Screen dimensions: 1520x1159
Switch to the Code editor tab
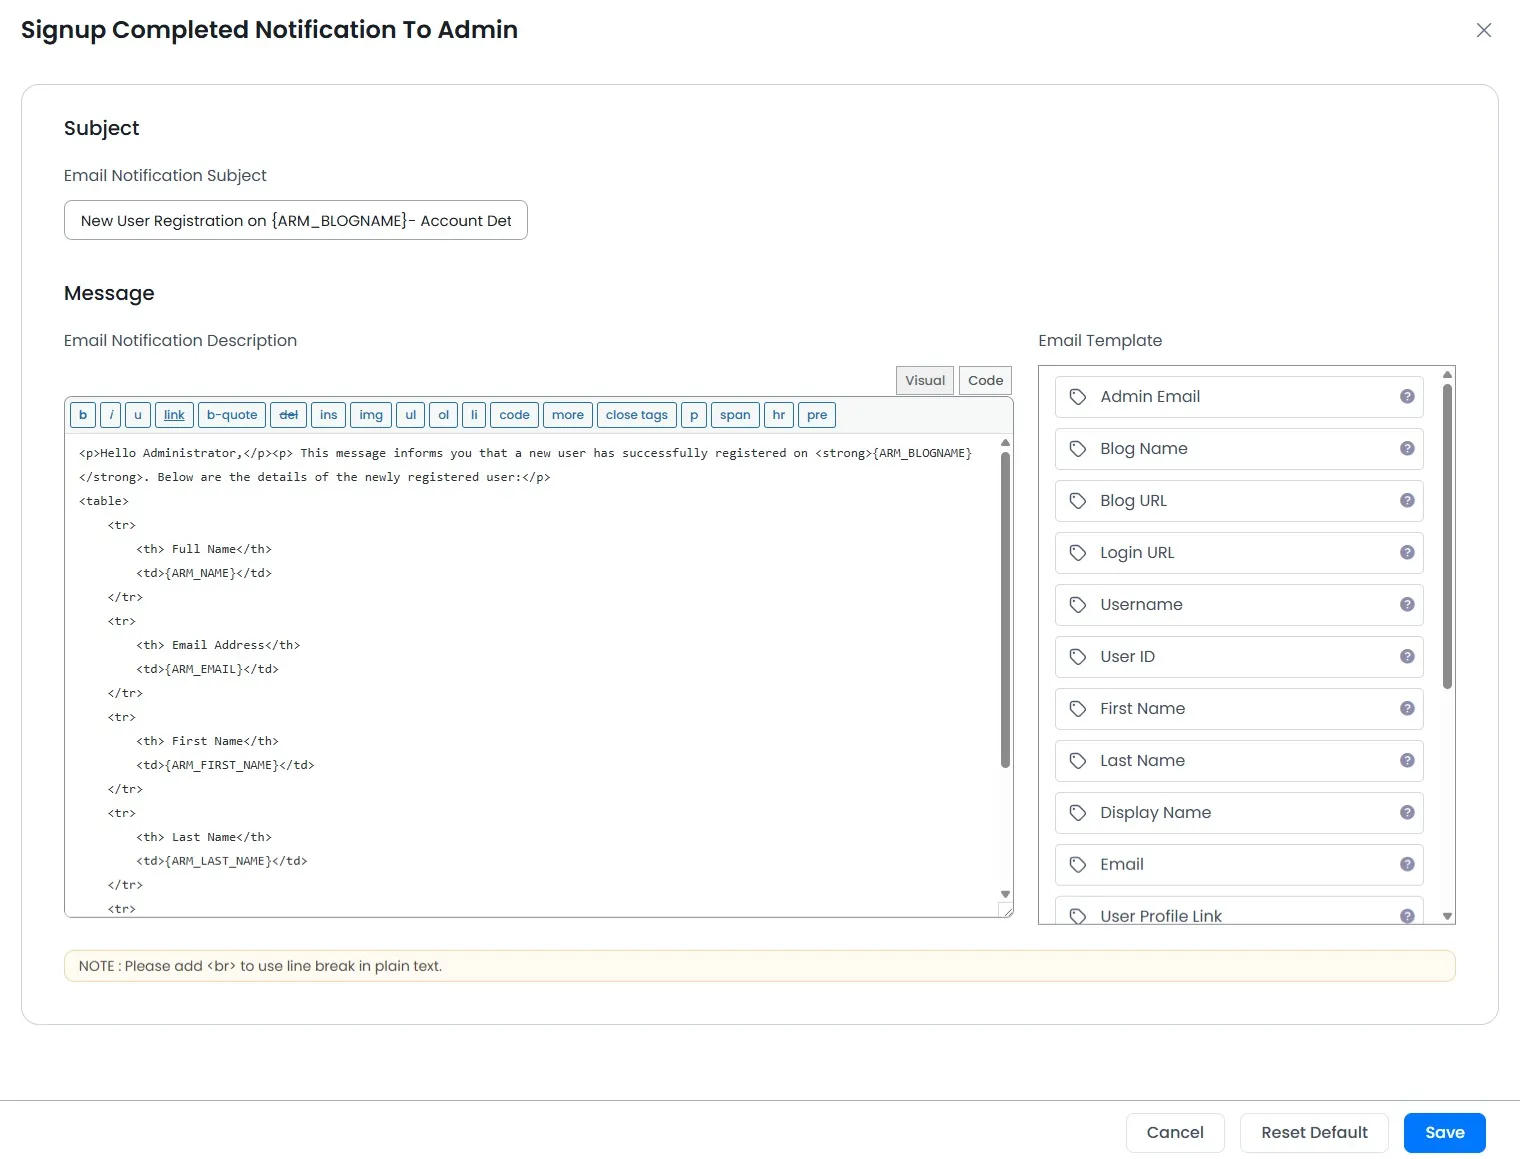click(985, 381)
